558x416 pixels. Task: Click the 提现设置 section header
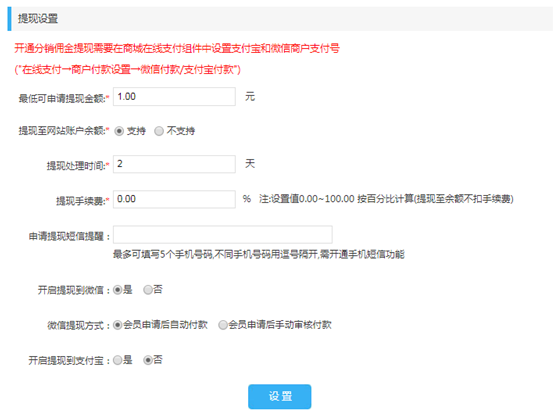pos(38,19)
